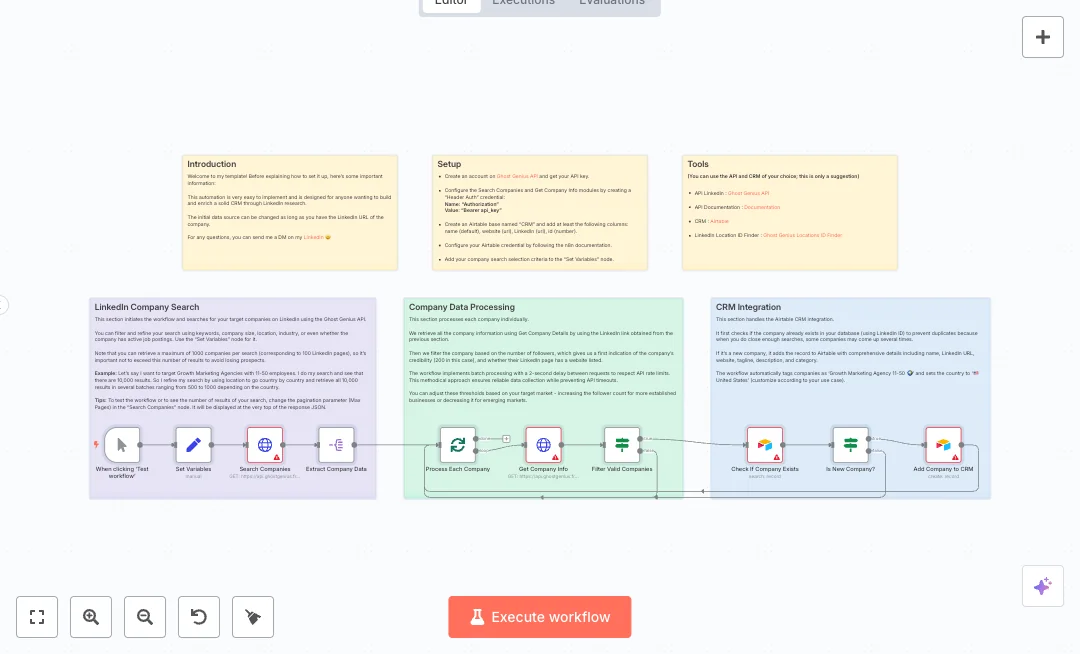Open the Is New Company? node

click(850, 445)
